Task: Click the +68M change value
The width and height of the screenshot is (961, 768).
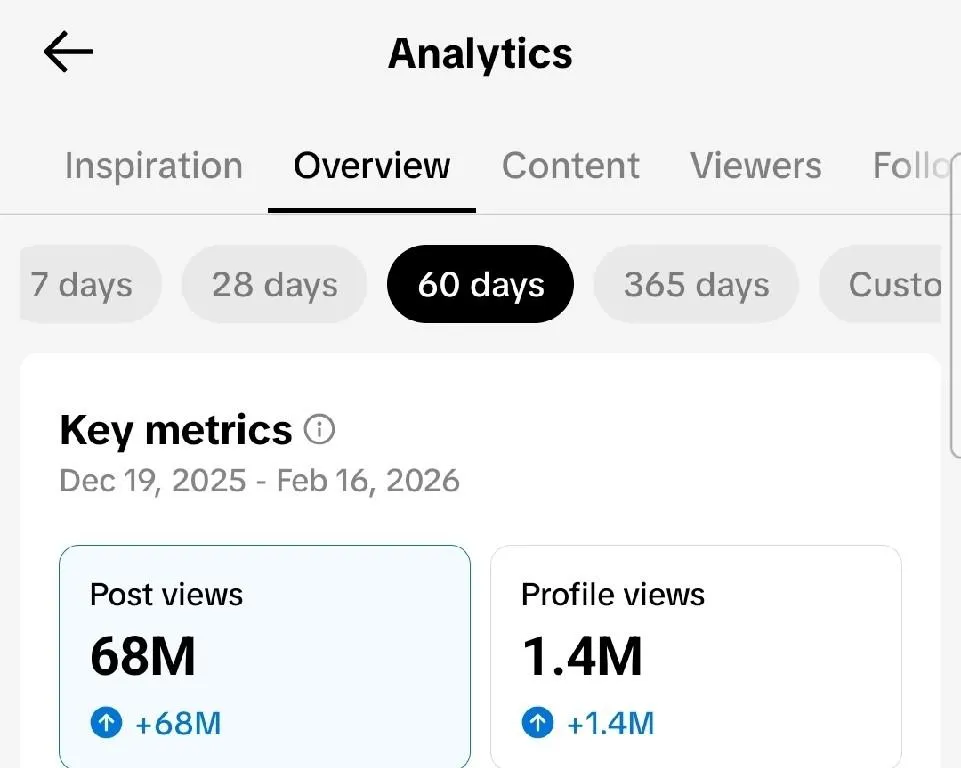Action: (178, 723)
